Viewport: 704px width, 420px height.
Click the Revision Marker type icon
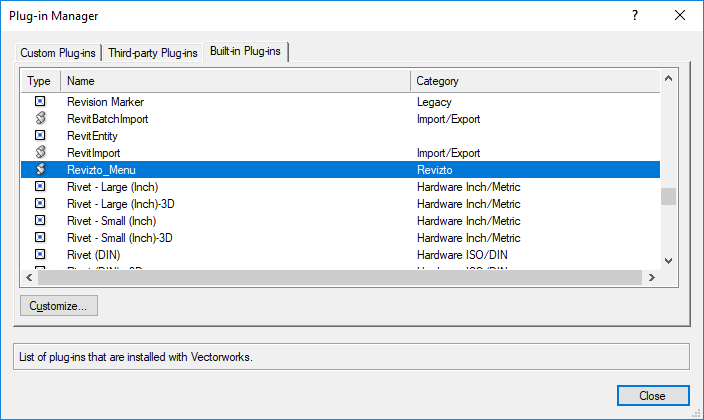(40, 102)
